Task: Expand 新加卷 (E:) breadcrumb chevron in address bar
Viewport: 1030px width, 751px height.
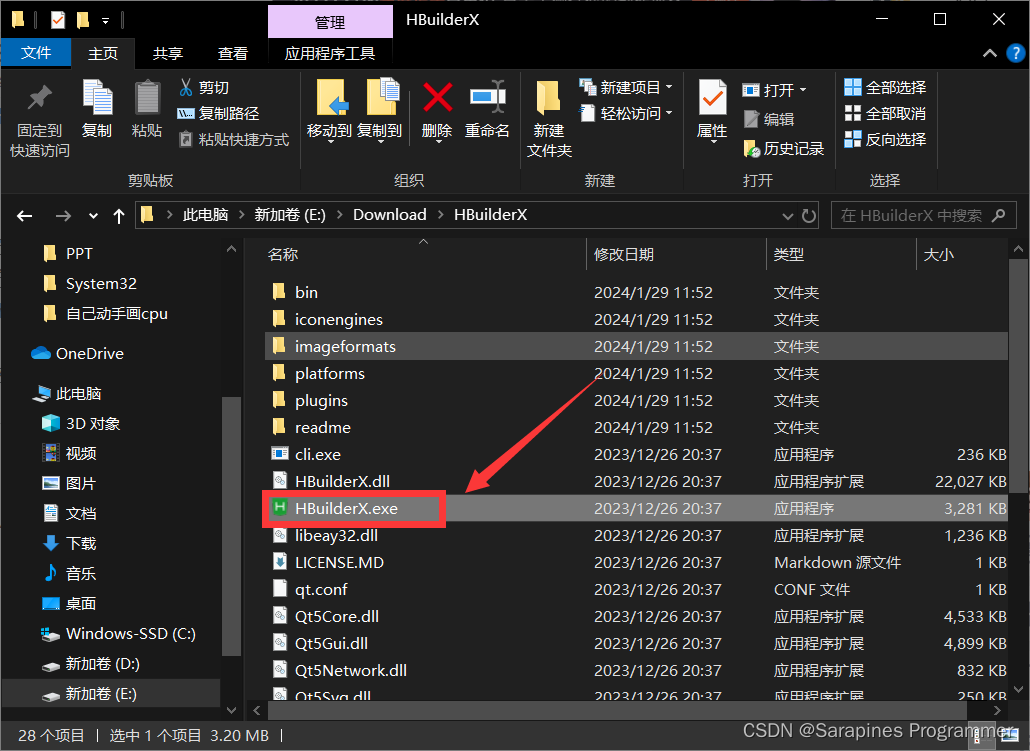Action: click(339, 215)
